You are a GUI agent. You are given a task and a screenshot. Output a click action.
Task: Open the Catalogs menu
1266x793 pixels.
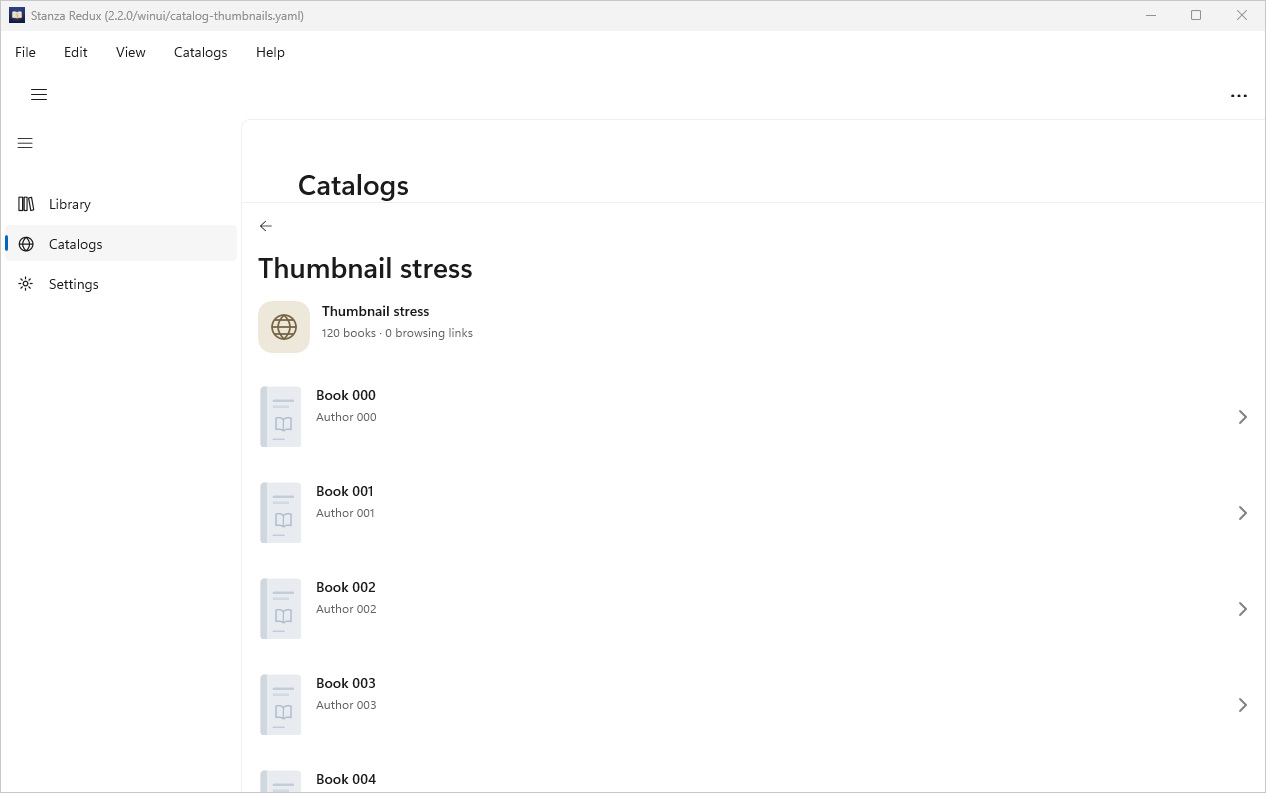[201, 52]
